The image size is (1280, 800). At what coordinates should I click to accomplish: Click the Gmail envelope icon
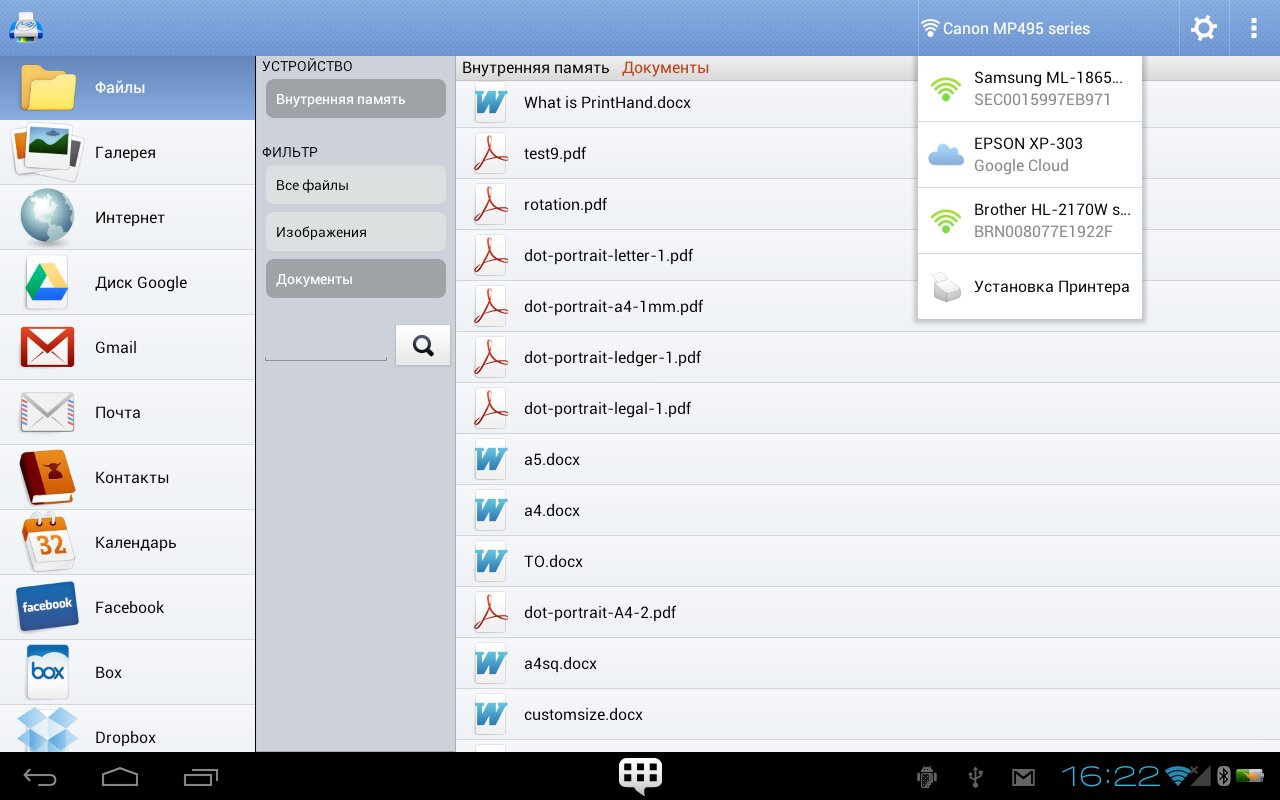pos(47,347)
